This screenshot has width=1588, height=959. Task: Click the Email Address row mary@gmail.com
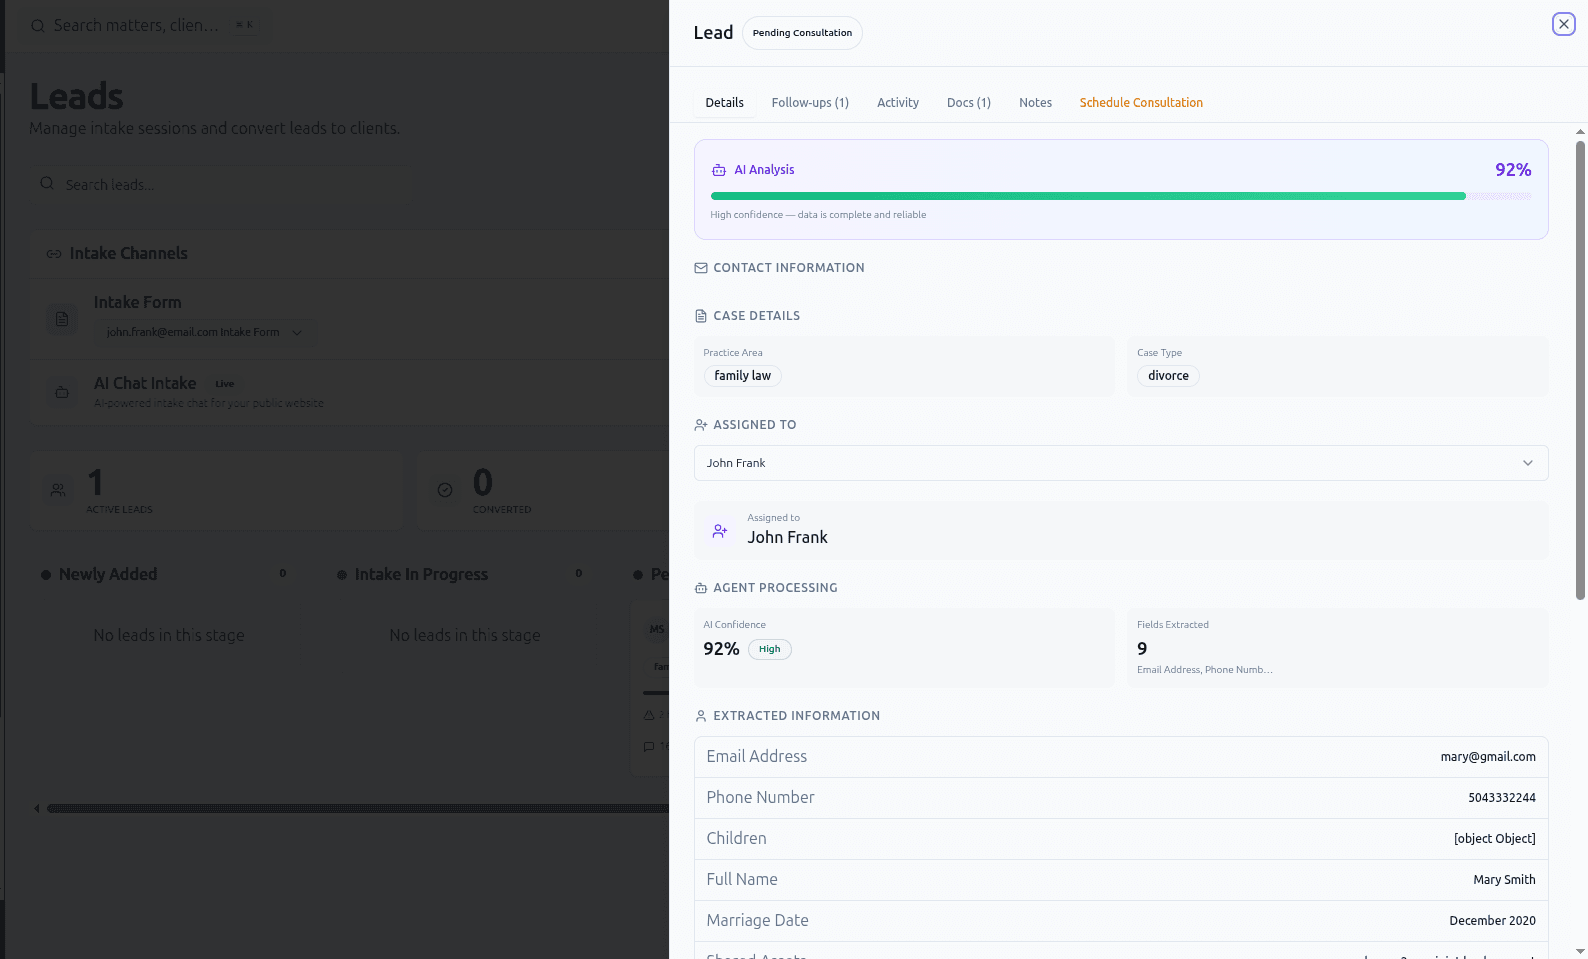click(1121, 757)
